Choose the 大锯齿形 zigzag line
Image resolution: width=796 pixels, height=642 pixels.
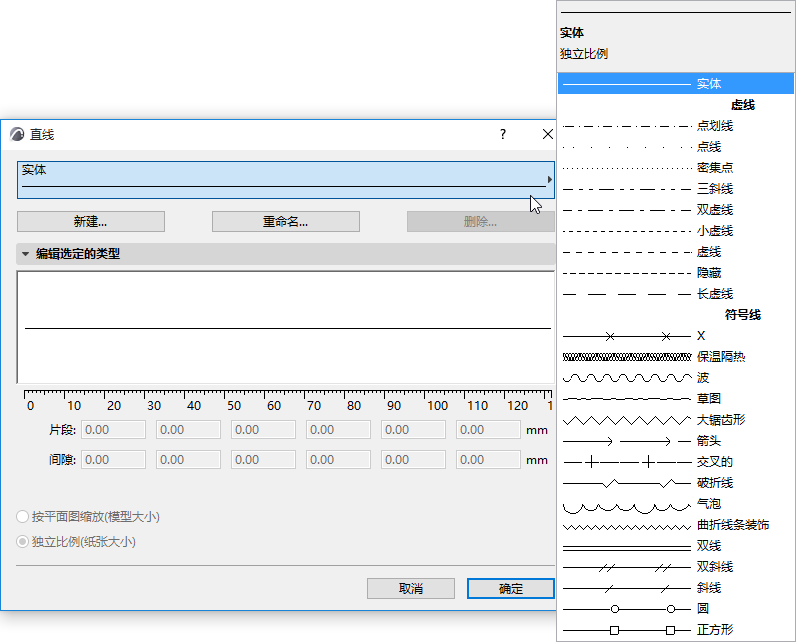(x=676, y=420)
